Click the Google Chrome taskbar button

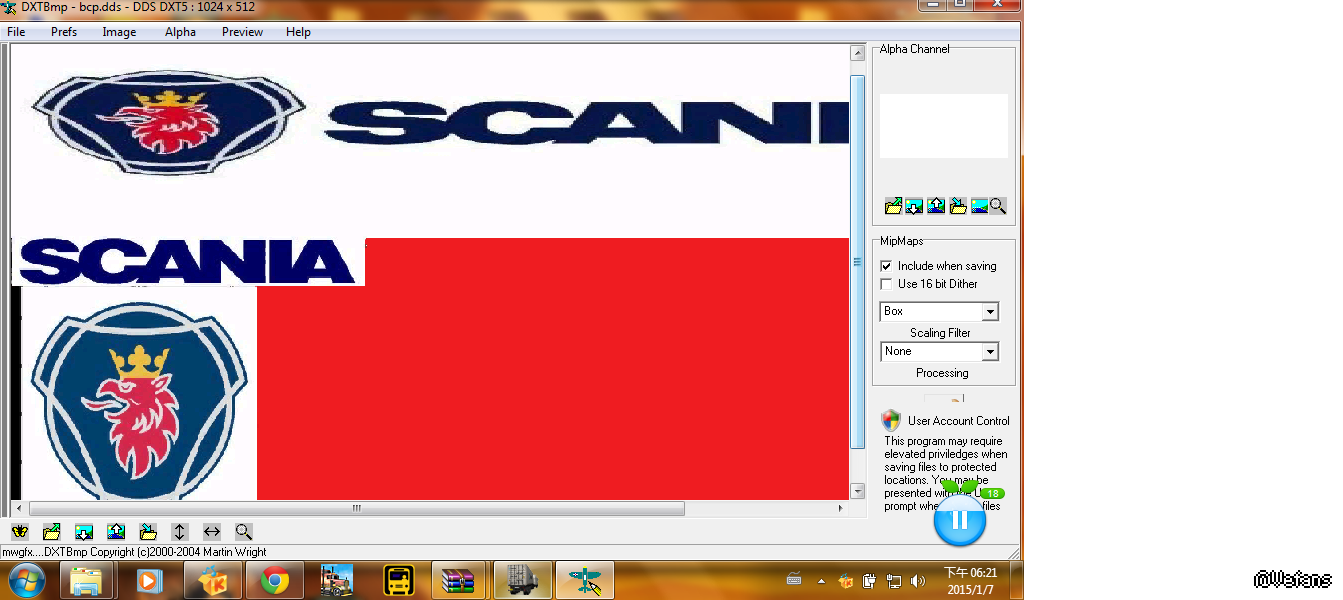(x=275, y=580)
